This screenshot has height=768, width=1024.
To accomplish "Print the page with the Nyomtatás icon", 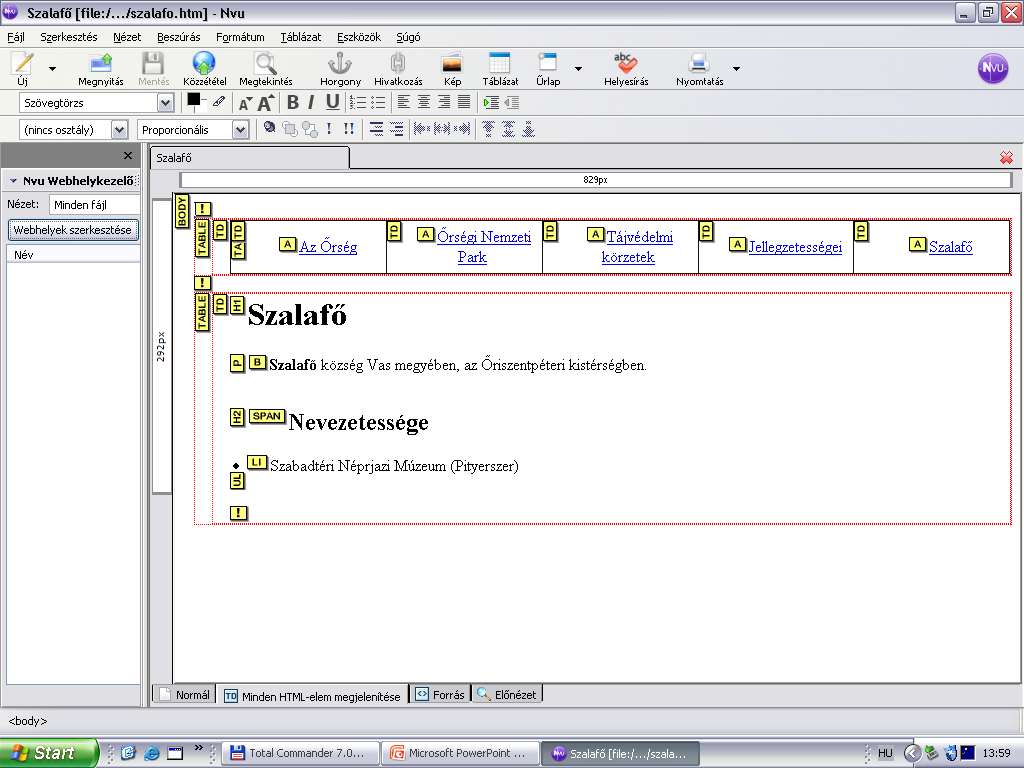I will (699, 68).
